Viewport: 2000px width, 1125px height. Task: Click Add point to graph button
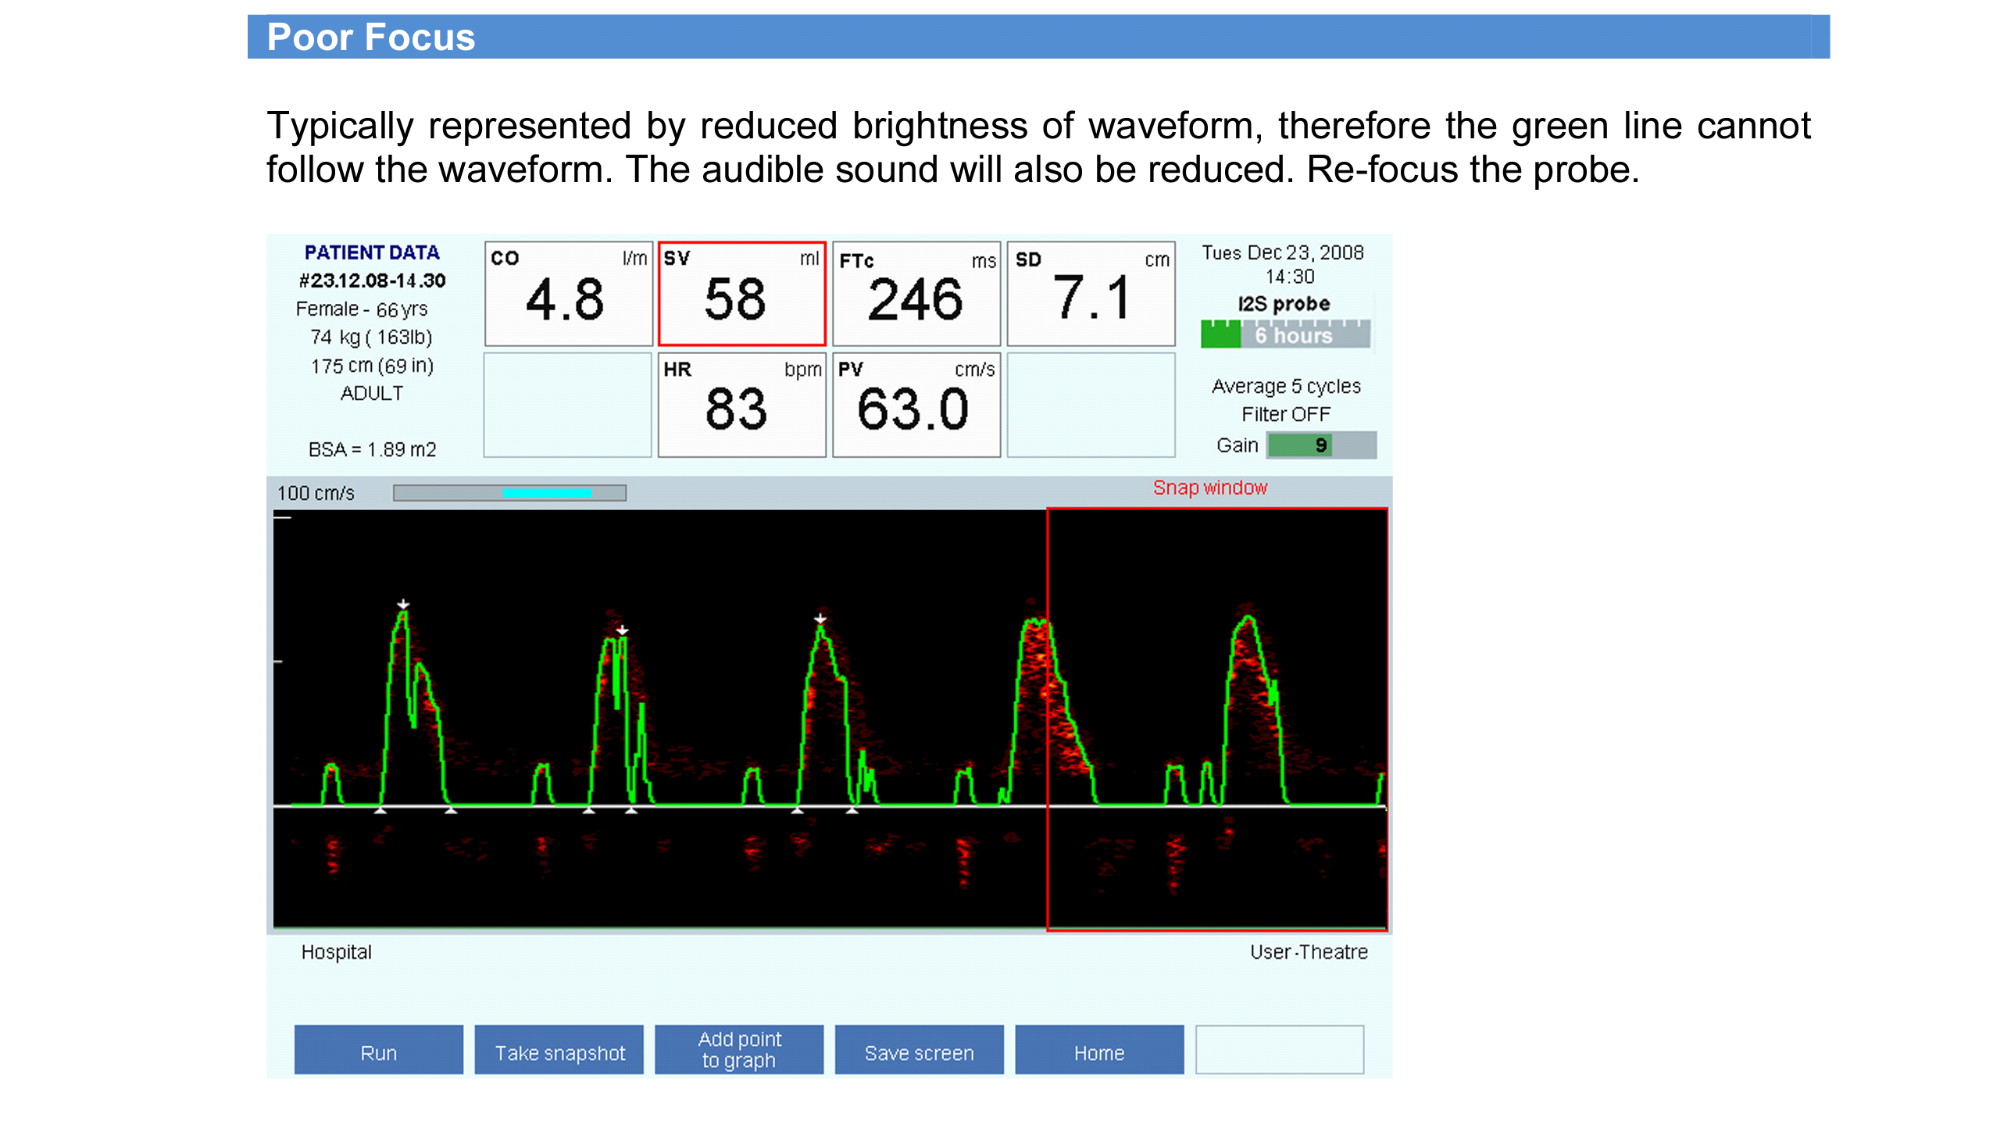click(x=739, y=1050)
